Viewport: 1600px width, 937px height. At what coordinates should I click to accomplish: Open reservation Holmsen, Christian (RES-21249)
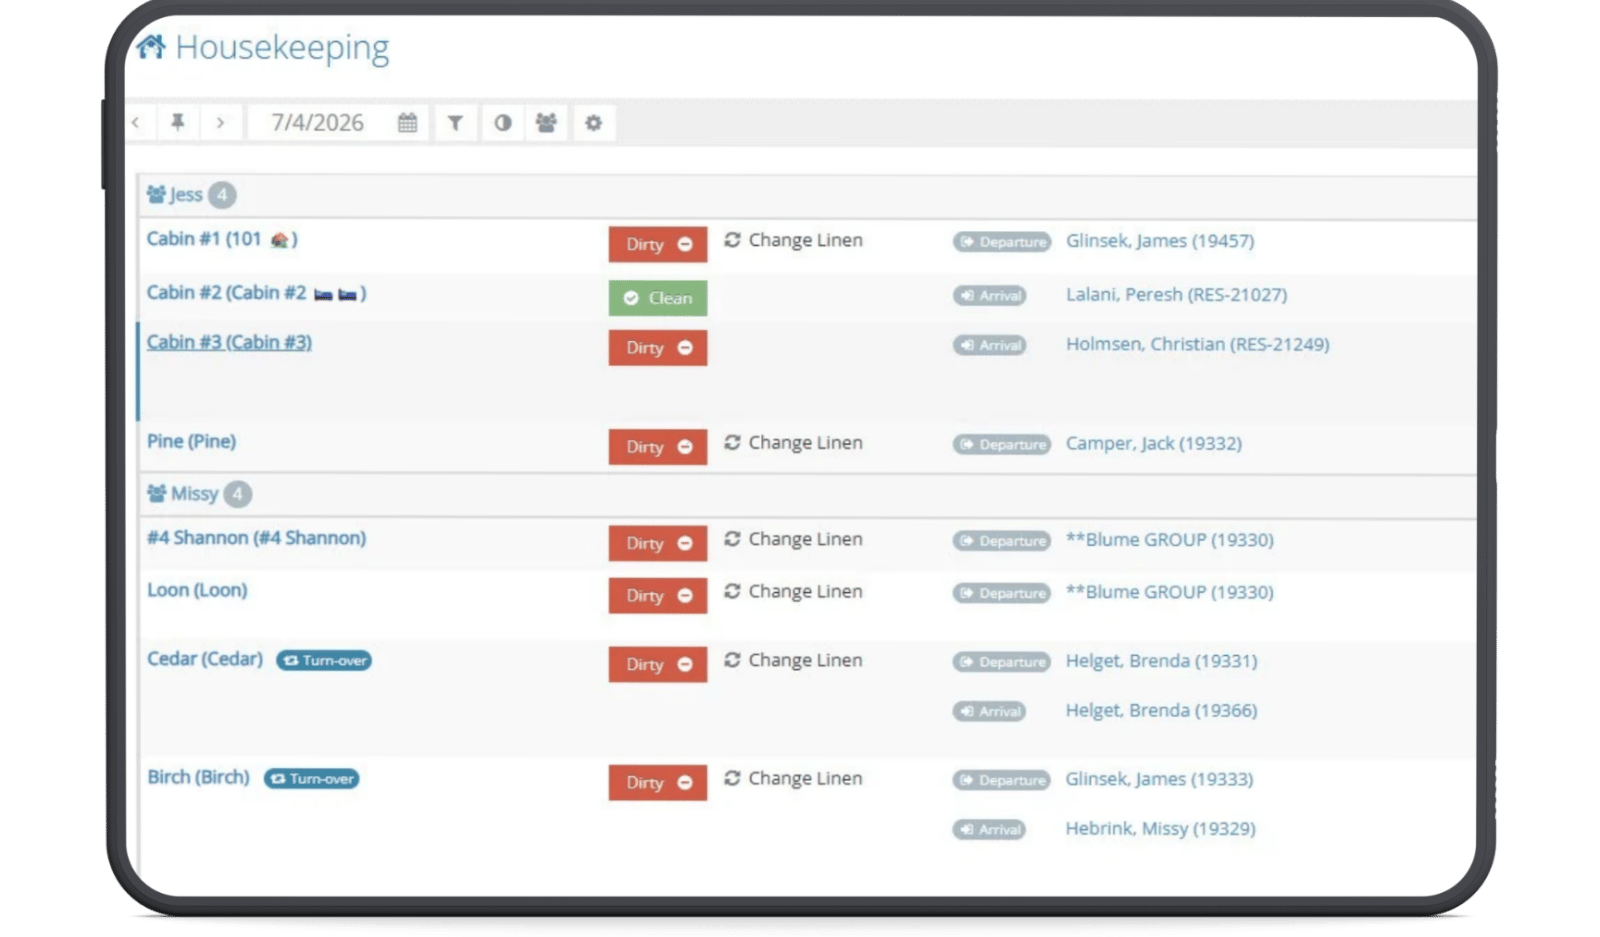click(1198, 344)
